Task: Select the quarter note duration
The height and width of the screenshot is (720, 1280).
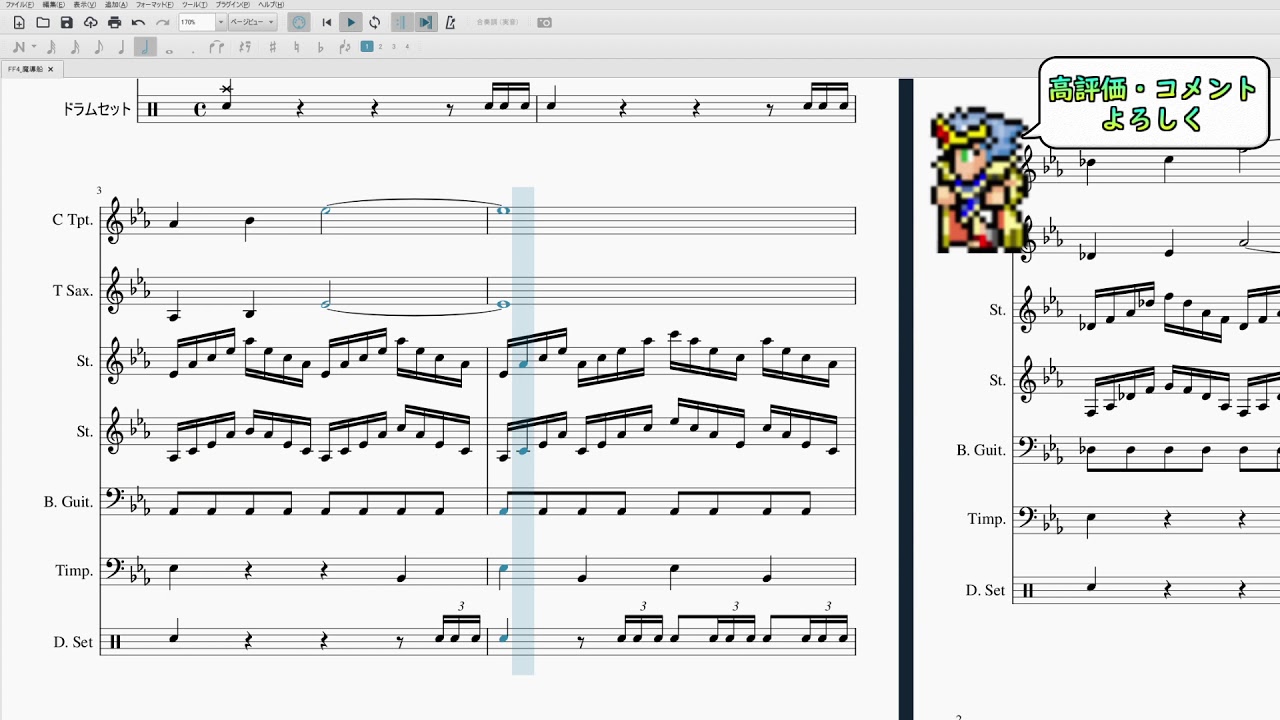Action: pyautogui.click(x=121, y=47)
